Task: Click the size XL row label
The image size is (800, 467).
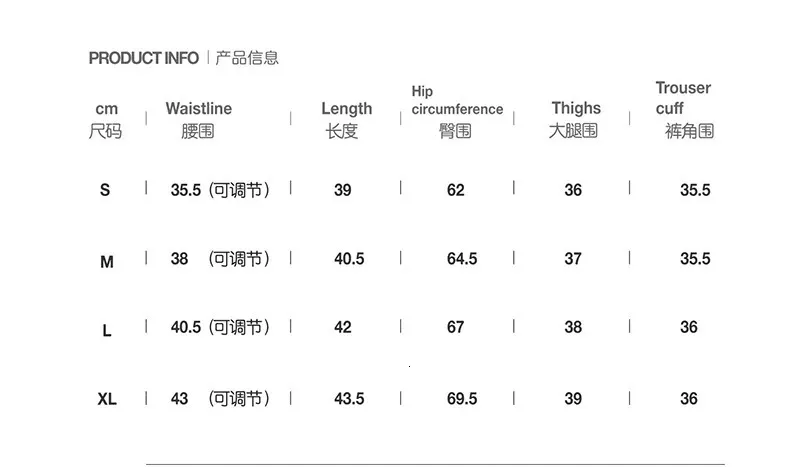Action: pyautogui.click(x=107, y=399)
